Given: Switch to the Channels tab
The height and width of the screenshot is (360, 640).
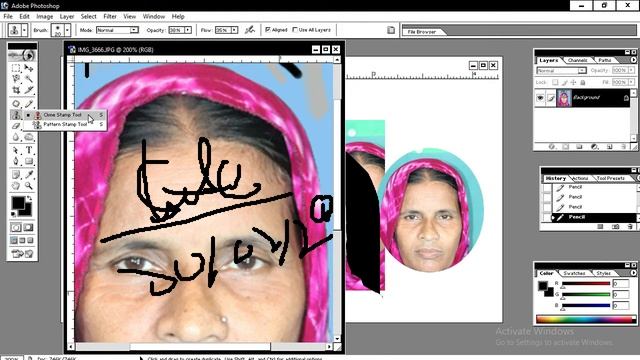Looking at the screenshot, I should coord(578,60).
